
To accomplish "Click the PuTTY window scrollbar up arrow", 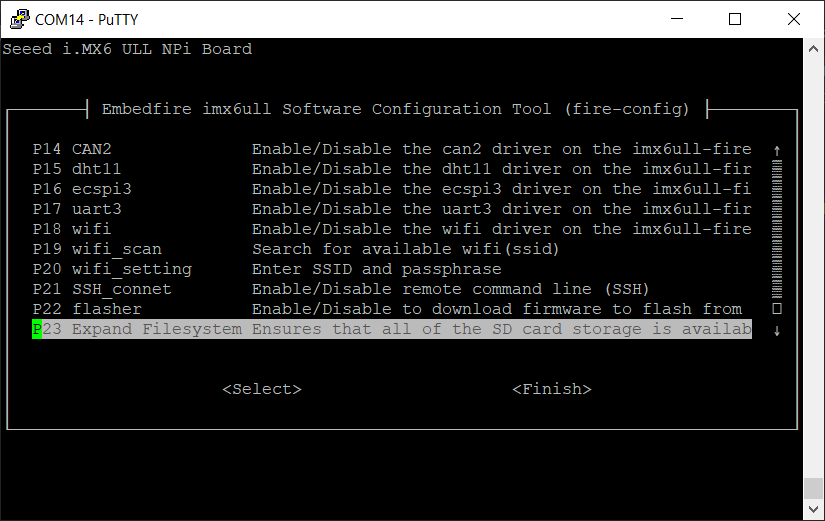I will [x=813, y=49].
